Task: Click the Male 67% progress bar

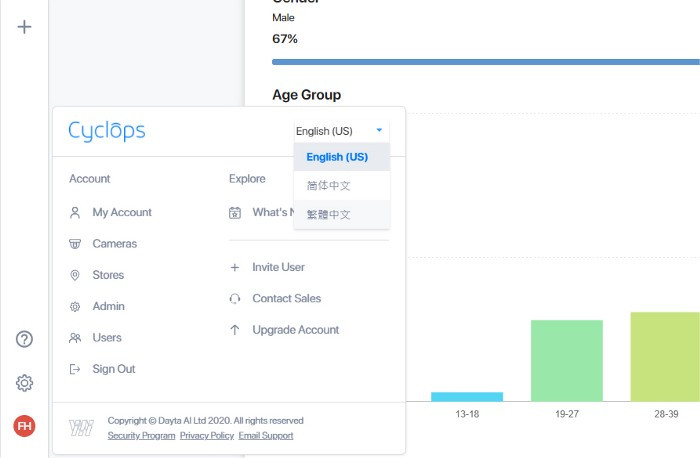Action: 486,62
